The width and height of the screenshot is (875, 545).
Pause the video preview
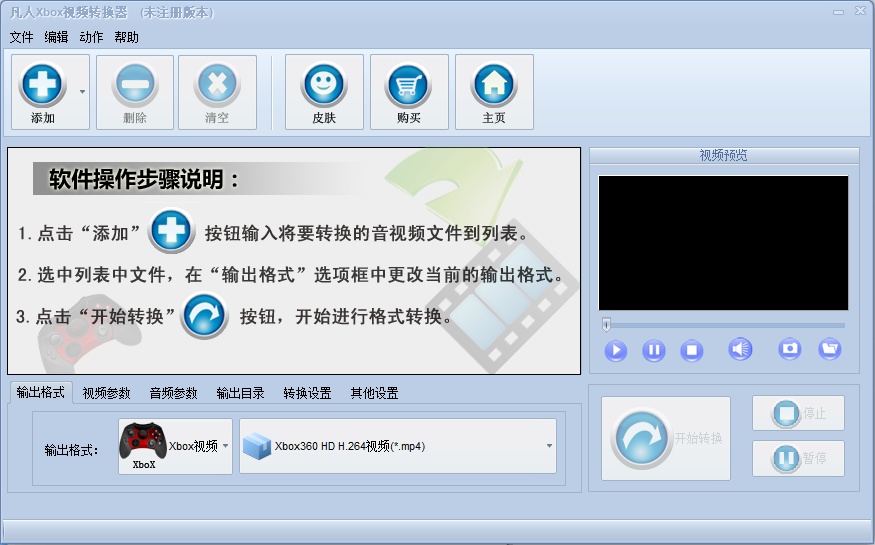click(x=653, y=350)
